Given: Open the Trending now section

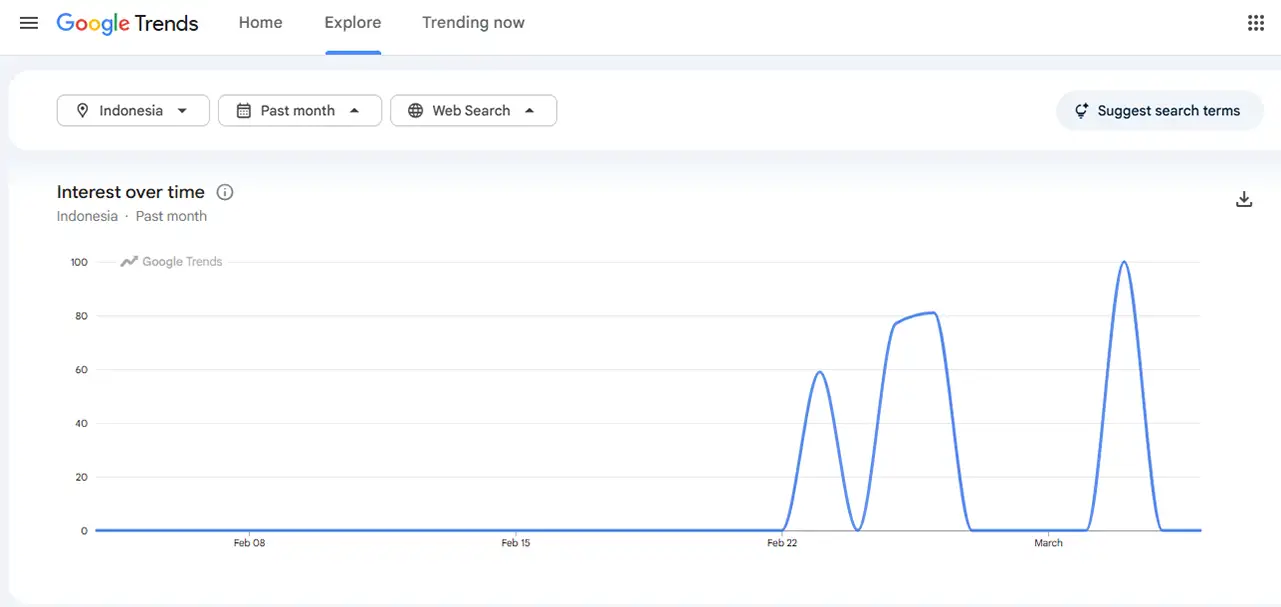Looking at the screenshot, I should click(x=472, y=22).
